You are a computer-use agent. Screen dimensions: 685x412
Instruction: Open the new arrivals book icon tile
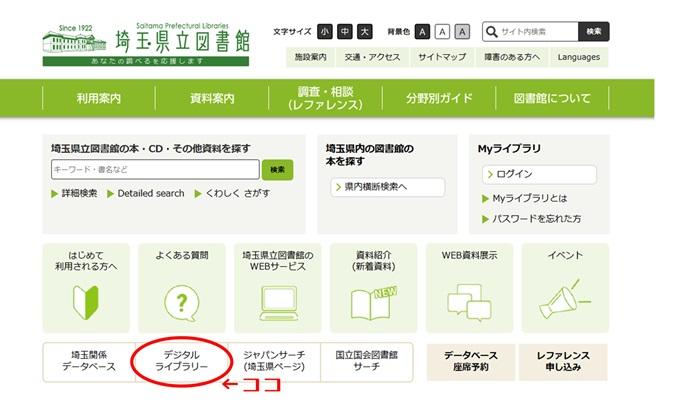coord(373,281)
